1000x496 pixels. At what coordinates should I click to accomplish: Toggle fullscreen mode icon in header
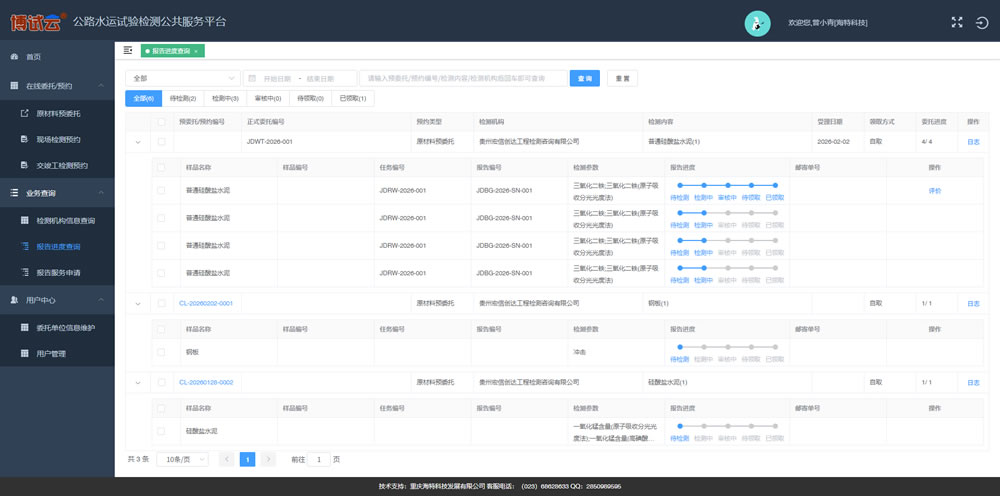click(x=956, y=22)
